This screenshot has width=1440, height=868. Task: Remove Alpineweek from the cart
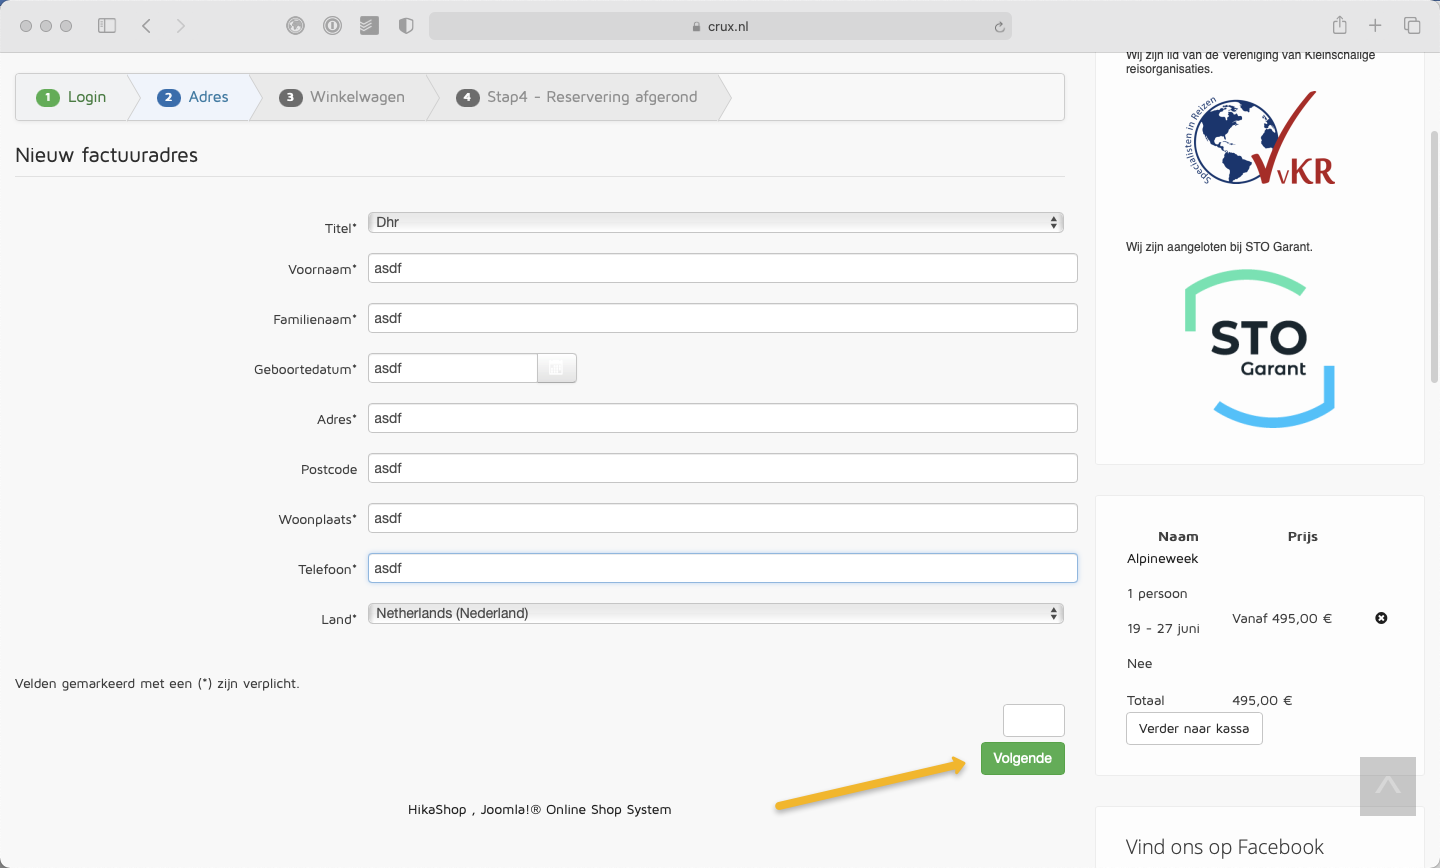click(x=1381, y=618)
